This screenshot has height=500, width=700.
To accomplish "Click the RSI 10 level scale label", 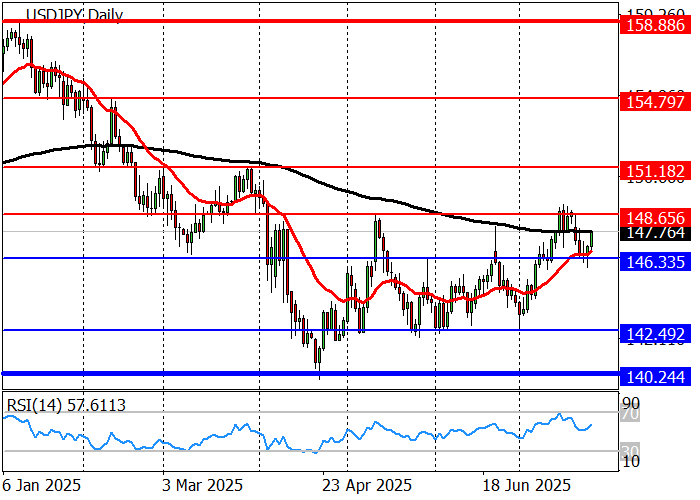I will [630, 461].
